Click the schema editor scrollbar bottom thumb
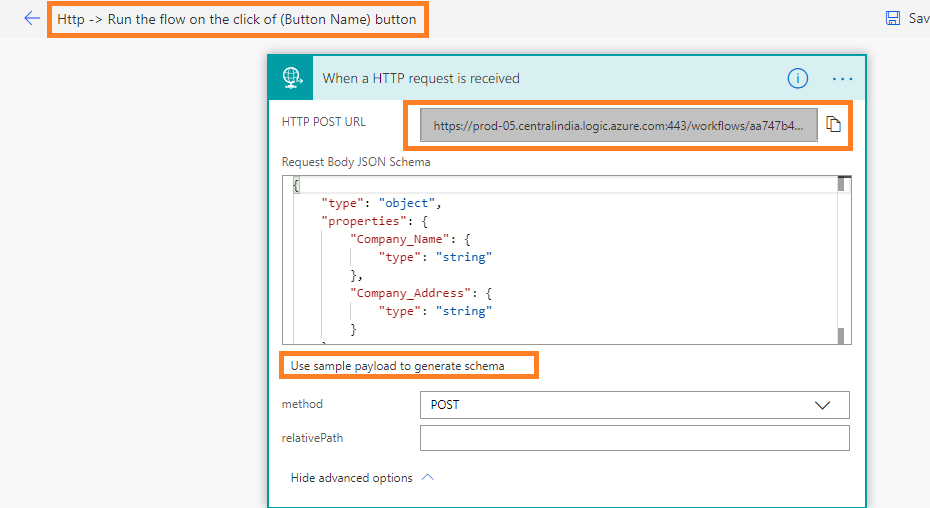Screen dimensions: 930x508 click(x=840, y=335)
